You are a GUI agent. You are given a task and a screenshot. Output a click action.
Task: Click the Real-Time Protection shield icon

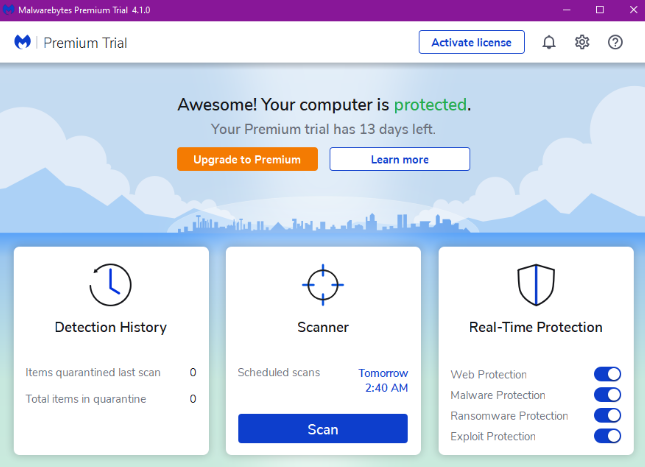(x=536, y=285)
